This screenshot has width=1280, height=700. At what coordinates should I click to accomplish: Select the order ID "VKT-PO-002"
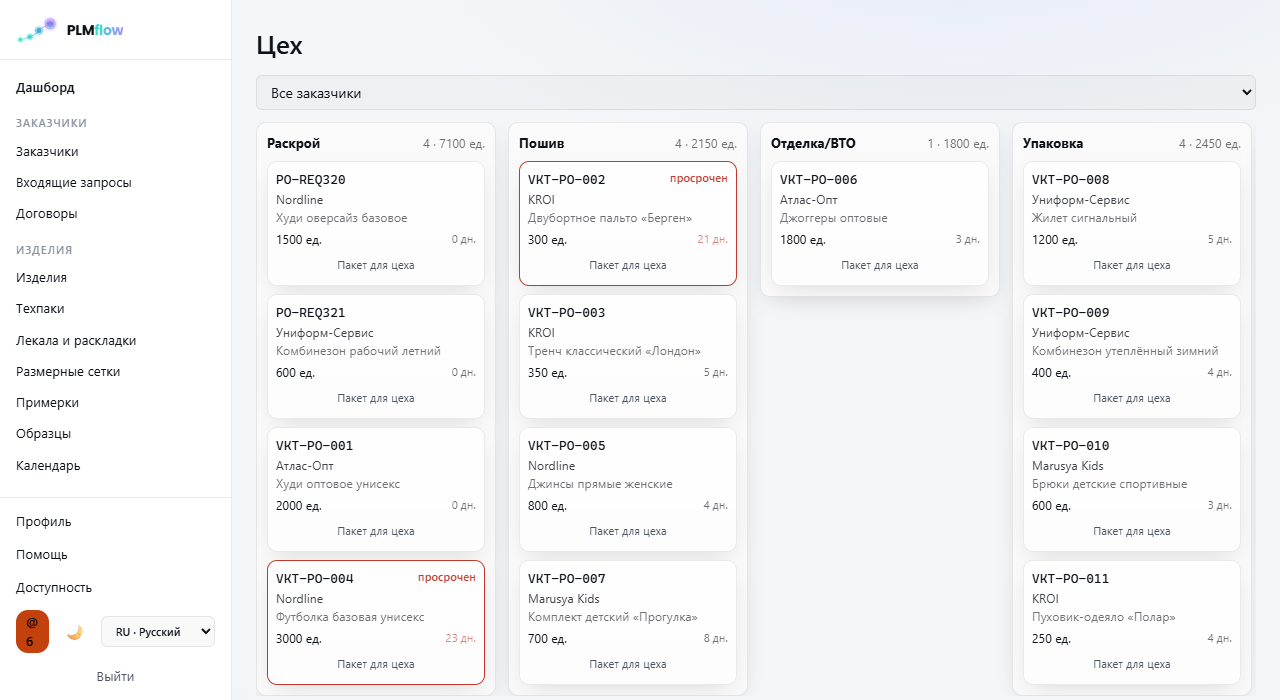(x=567, y=180)
